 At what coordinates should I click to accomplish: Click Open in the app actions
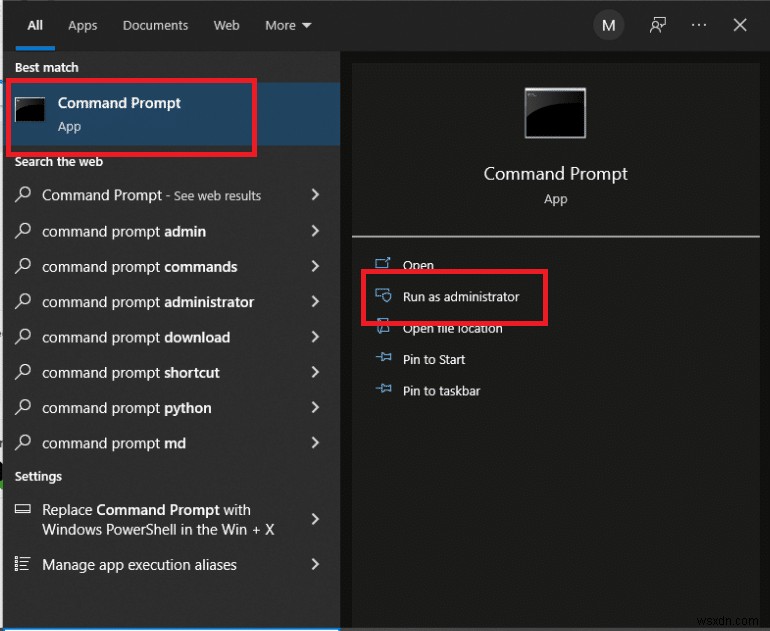418,265
